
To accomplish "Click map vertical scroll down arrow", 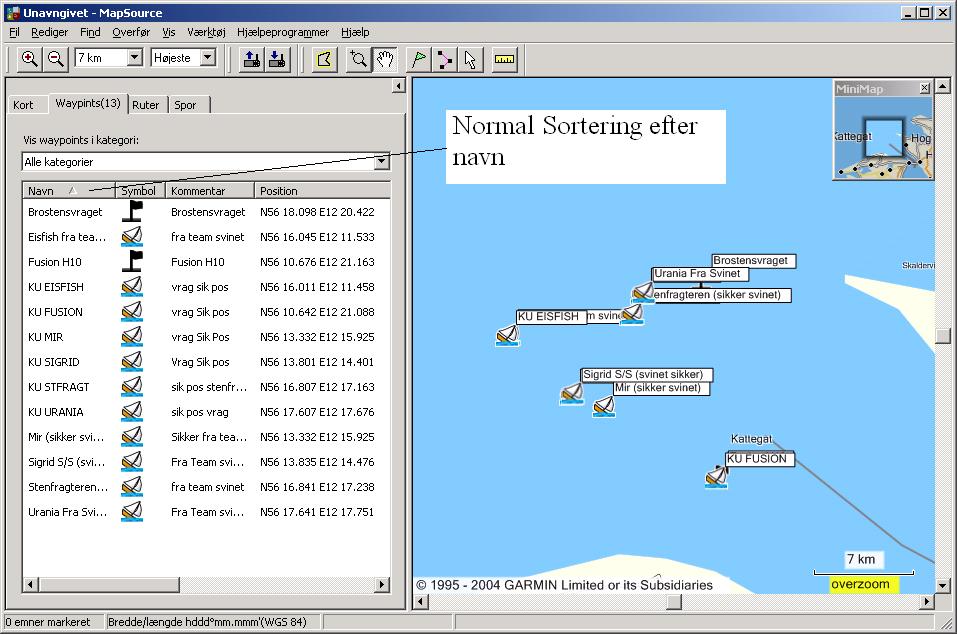I will pos(942,586).
